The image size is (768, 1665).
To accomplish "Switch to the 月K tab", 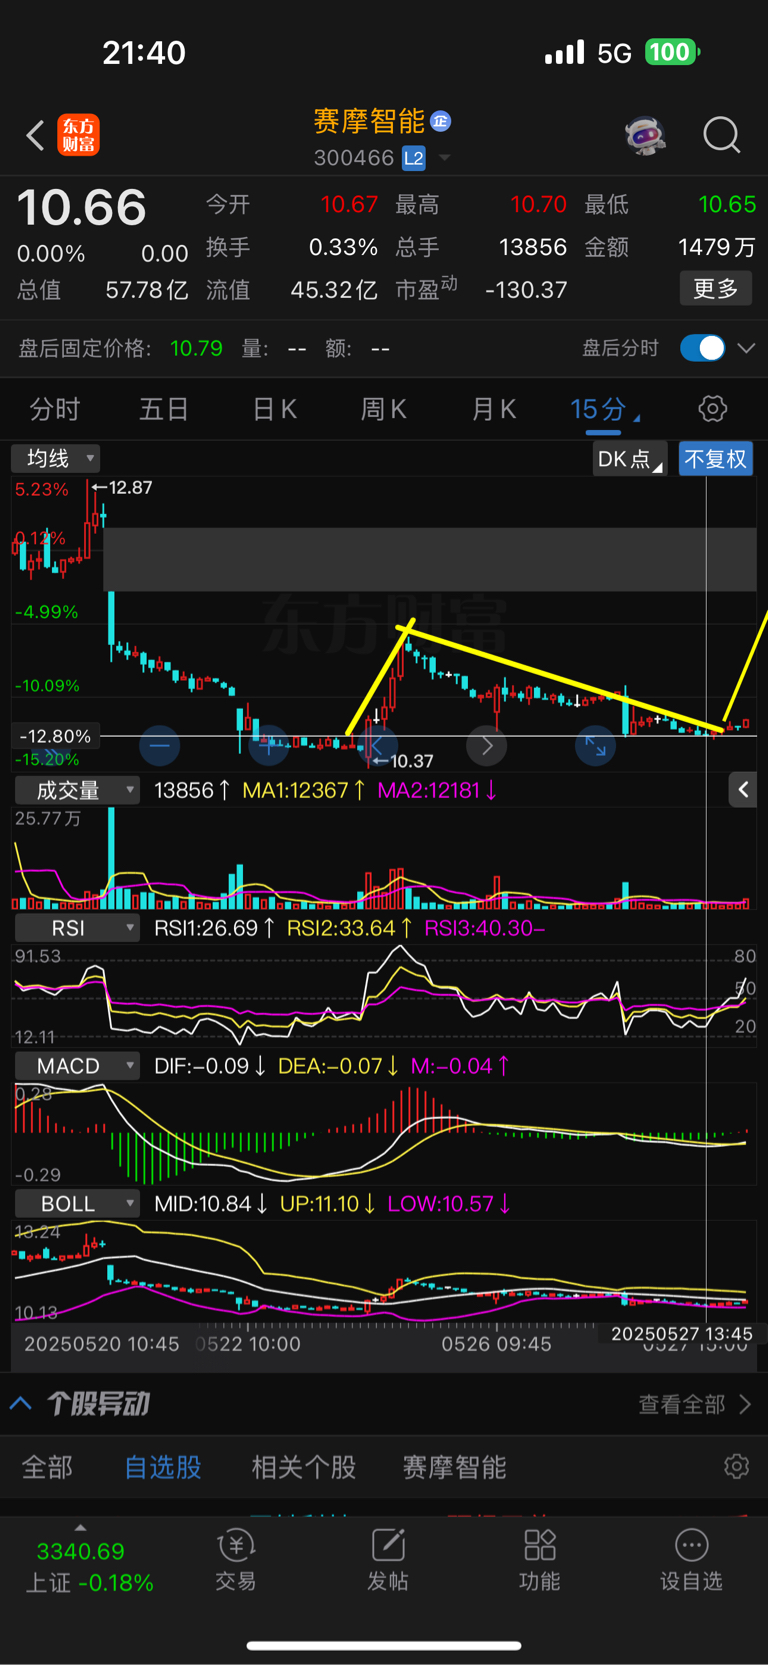I will pos(493,409).
